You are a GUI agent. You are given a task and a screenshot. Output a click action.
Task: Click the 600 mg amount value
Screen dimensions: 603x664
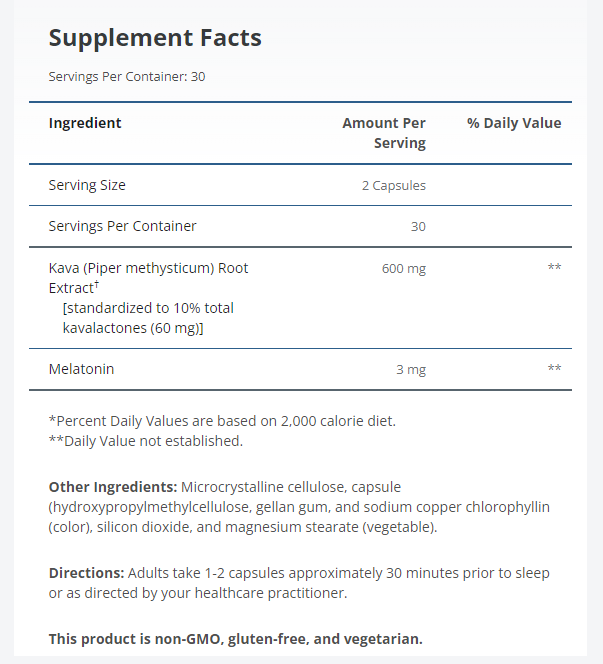click(x=404, y=268)
